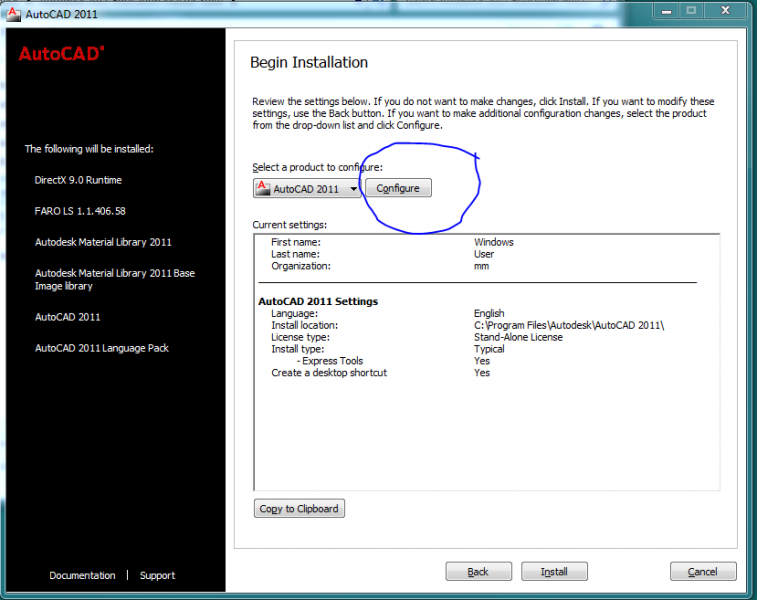757x600 pixels.
Task: Click the 'English' language value
Action: 489,313
